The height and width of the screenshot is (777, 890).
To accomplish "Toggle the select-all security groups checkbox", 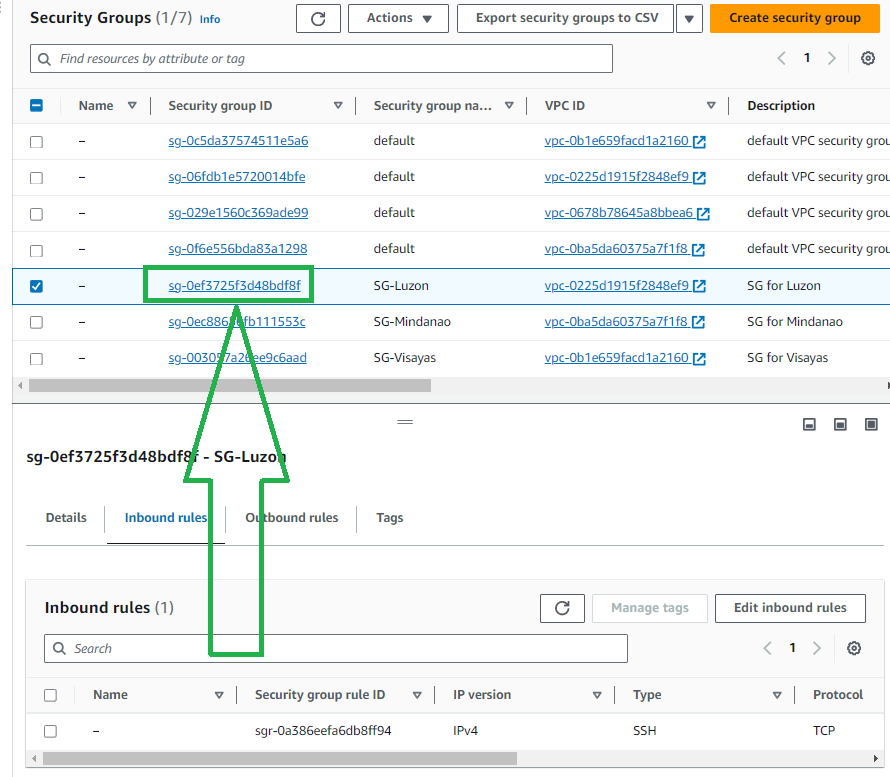I will (x=36, y=106).
